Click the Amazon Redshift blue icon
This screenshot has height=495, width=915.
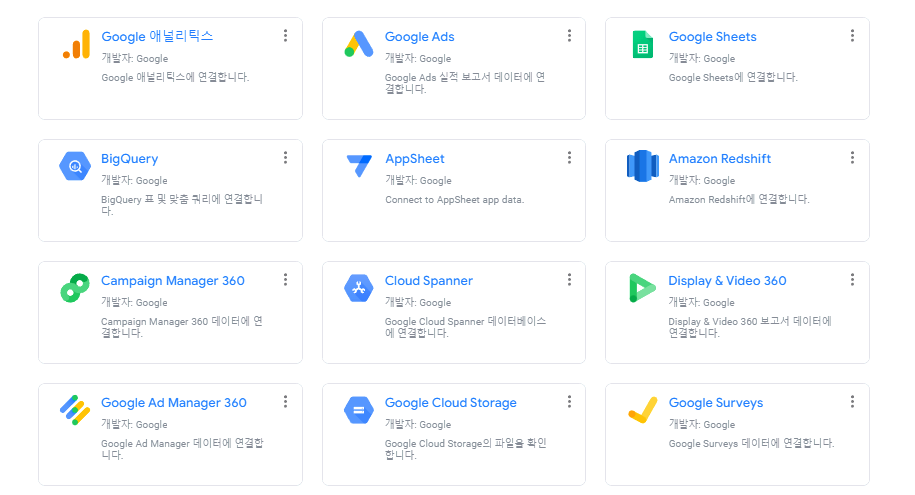point(642,166)
